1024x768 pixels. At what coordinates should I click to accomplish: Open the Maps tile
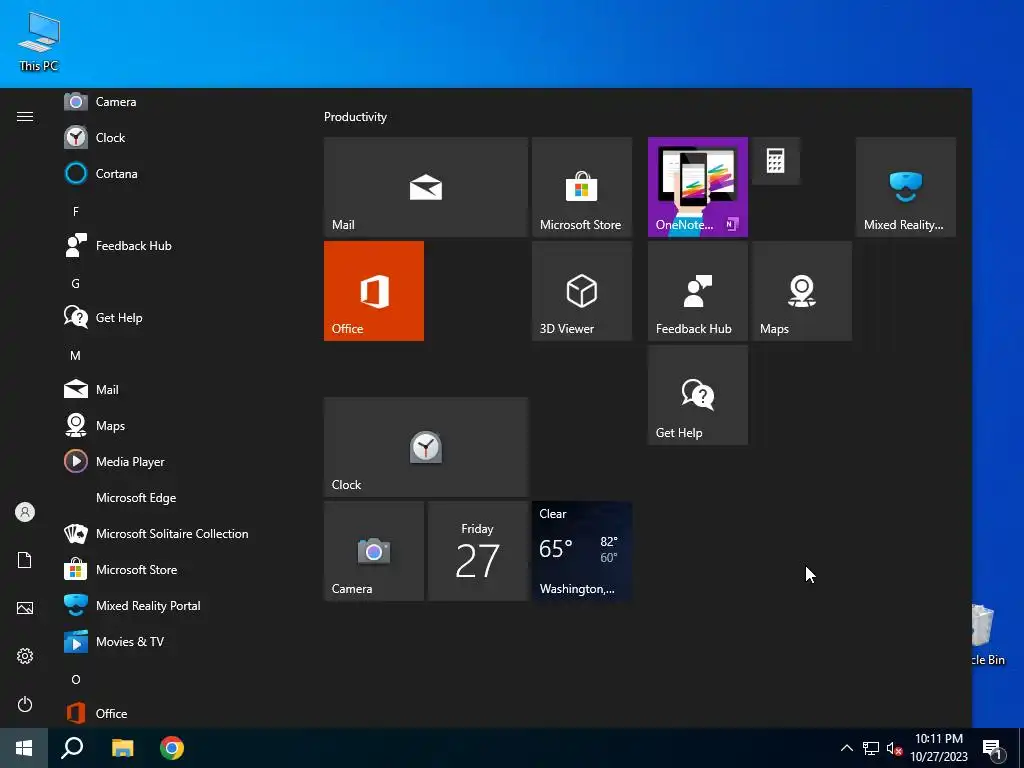[802, 291]
